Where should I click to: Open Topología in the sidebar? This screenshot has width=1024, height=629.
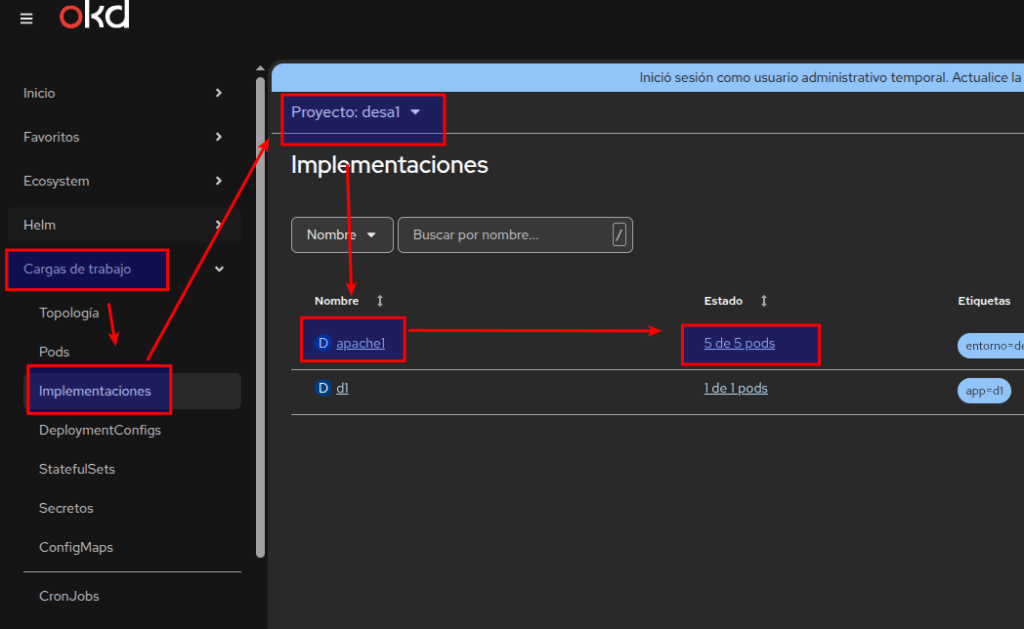(x=69, y=313)
